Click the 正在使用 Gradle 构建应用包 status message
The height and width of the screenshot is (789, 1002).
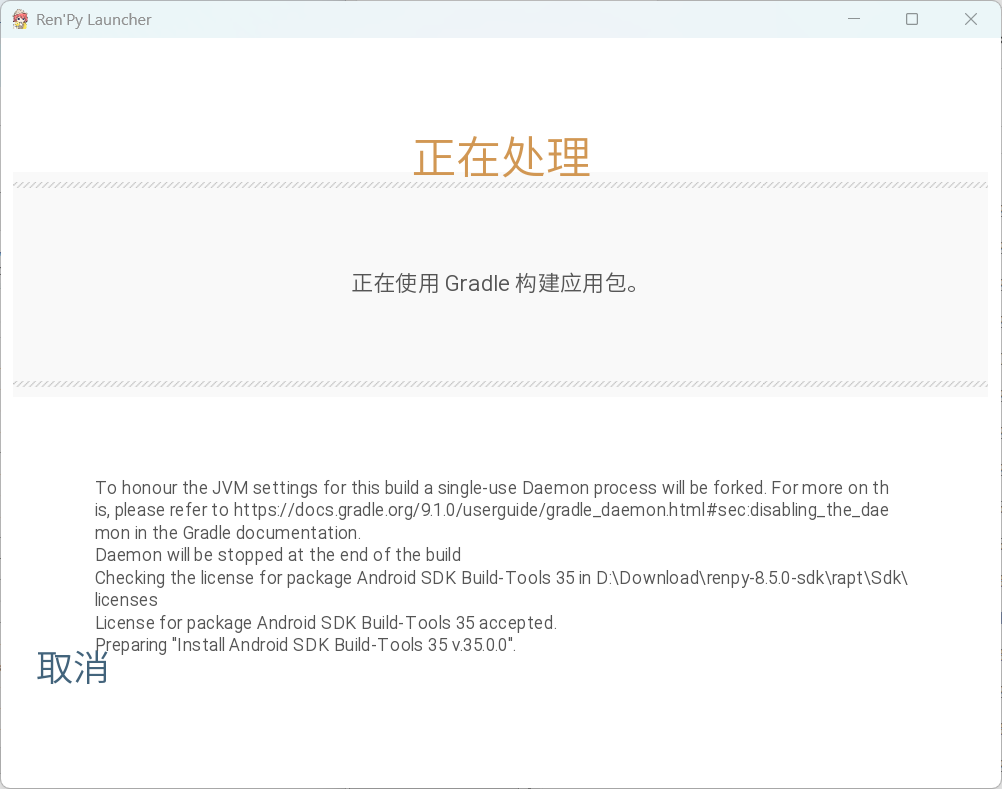click(x=496, y=283)
